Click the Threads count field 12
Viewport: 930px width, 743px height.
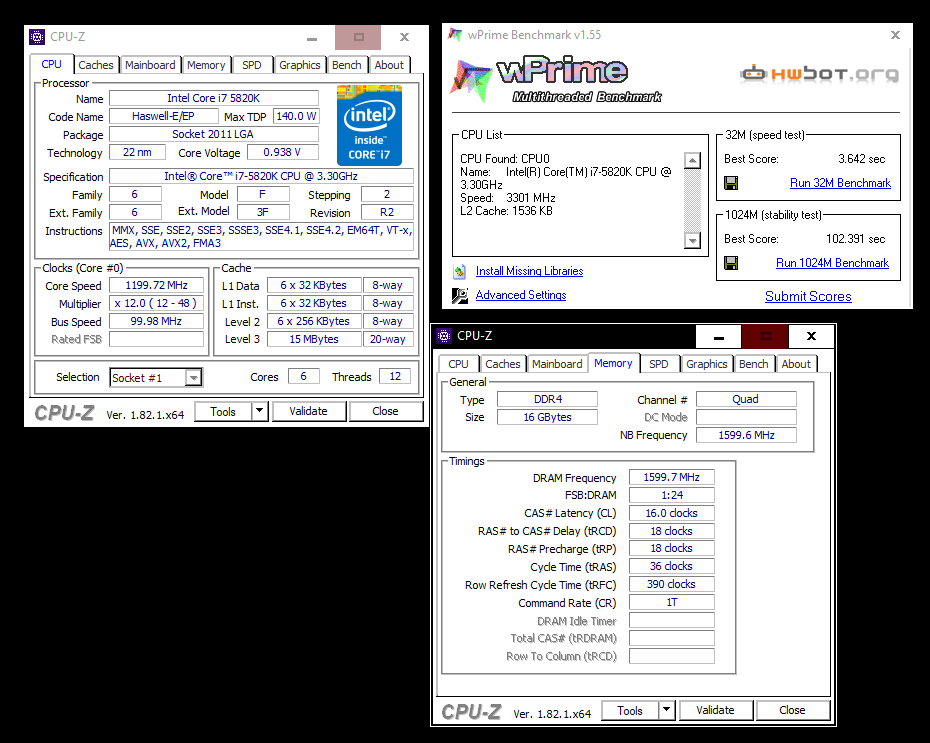395,377
